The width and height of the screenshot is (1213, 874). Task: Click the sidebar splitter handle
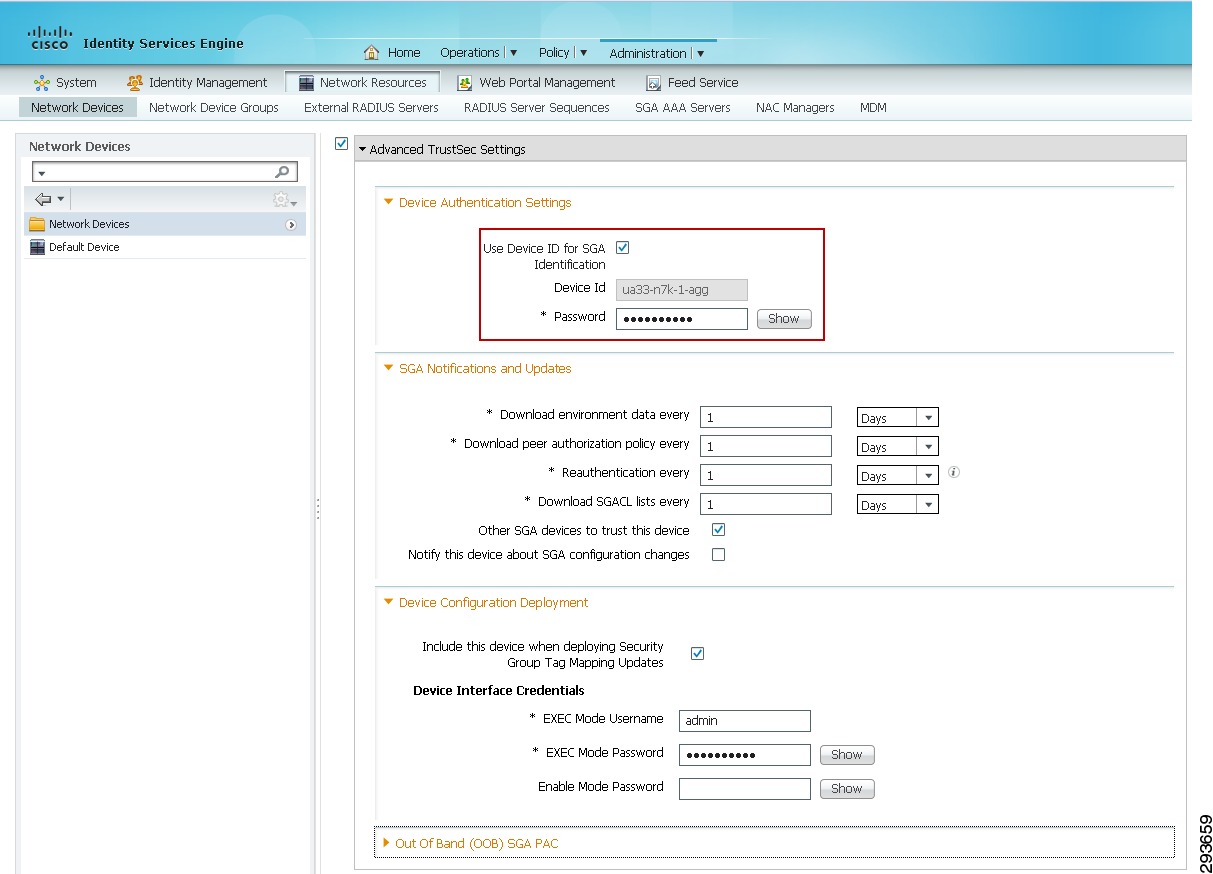[318, 508]
